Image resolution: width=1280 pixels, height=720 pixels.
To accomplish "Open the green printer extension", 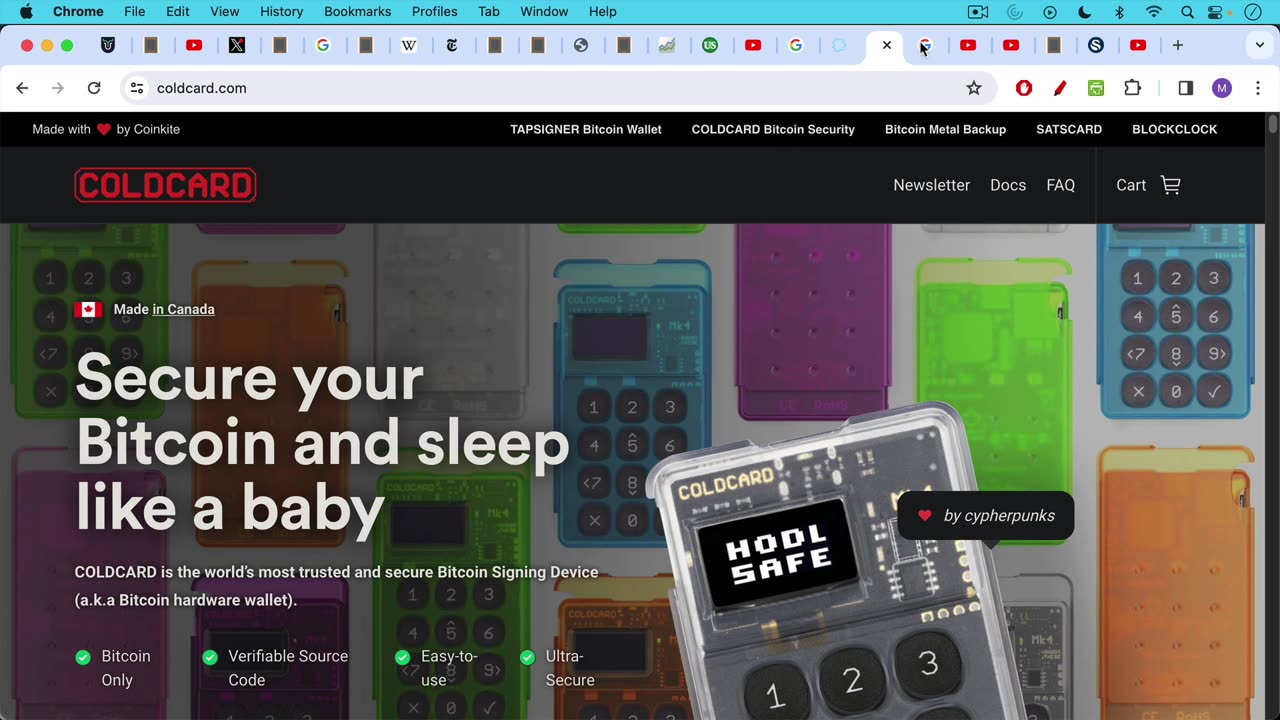I will click(x=1096, y=88).
